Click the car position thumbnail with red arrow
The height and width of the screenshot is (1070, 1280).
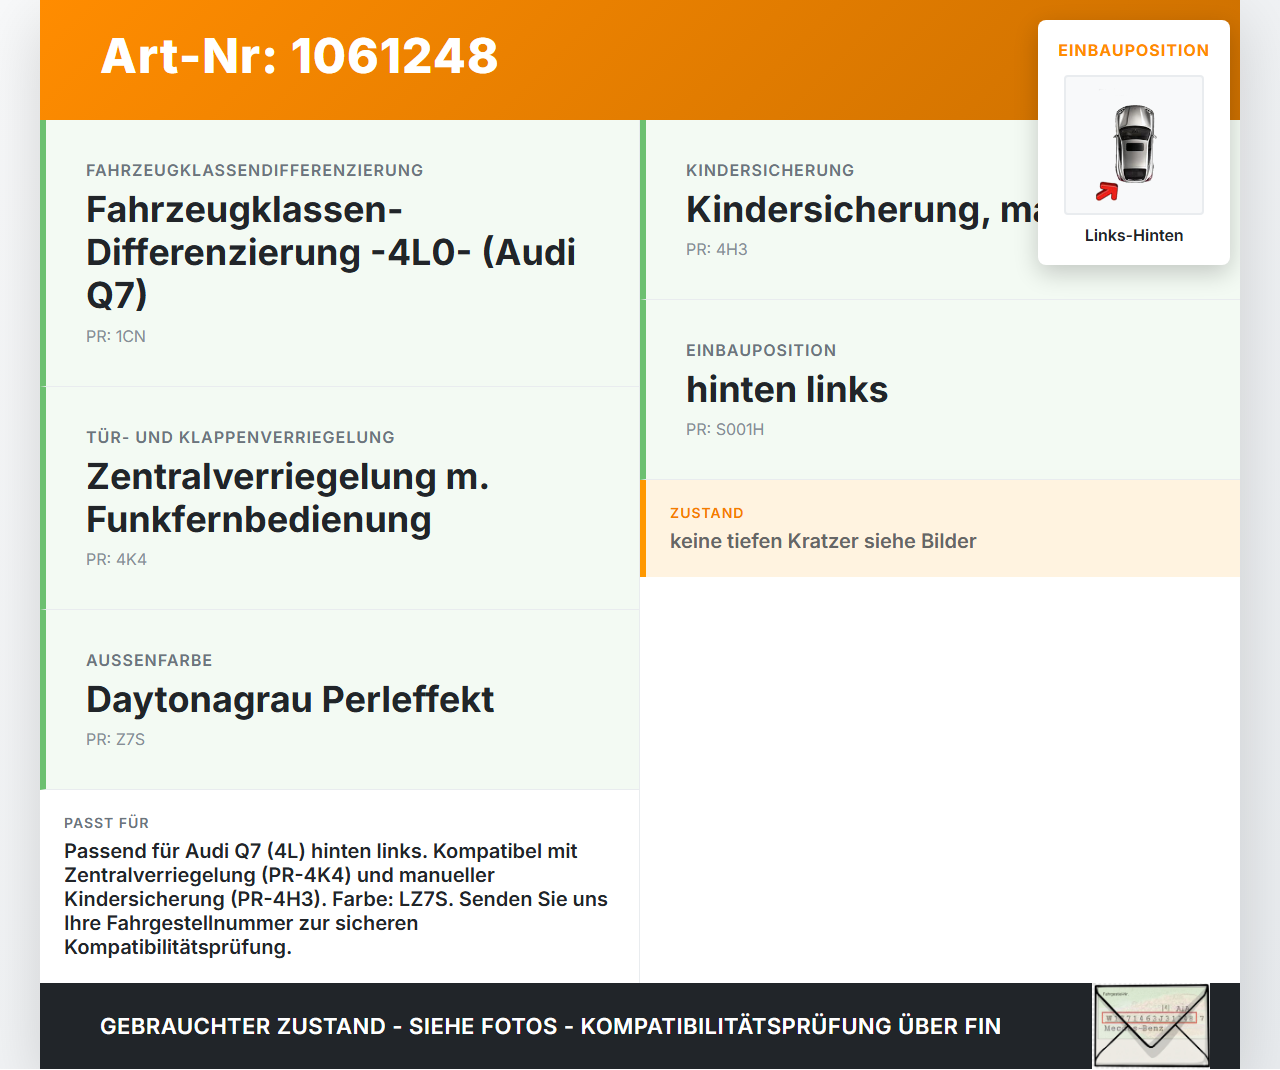coord(1134,145)
